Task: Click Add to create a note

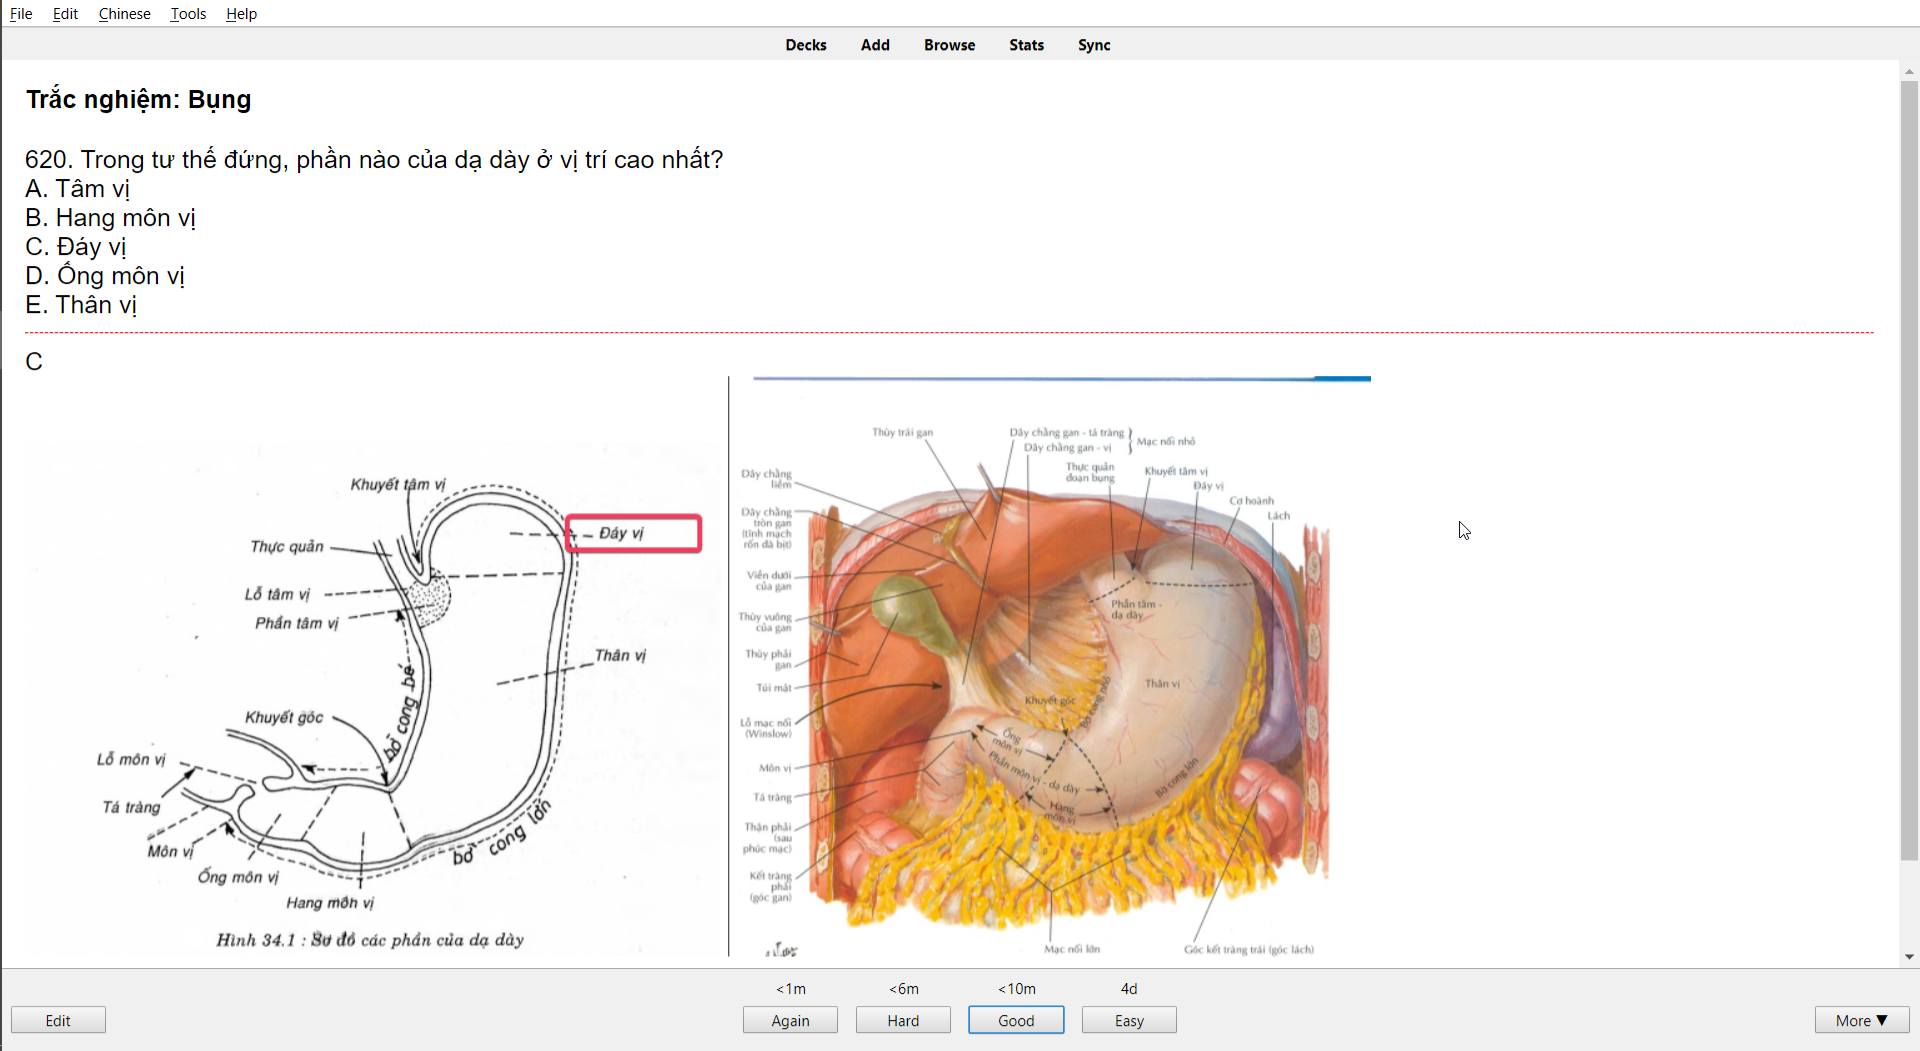Action: (x=875, y=45)
